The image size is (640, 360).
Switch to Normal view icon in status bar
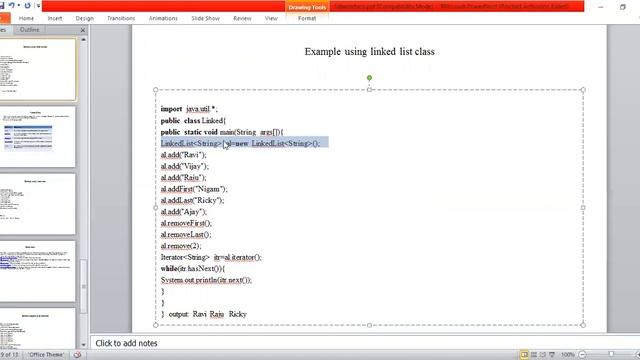[x=524, y=355]
